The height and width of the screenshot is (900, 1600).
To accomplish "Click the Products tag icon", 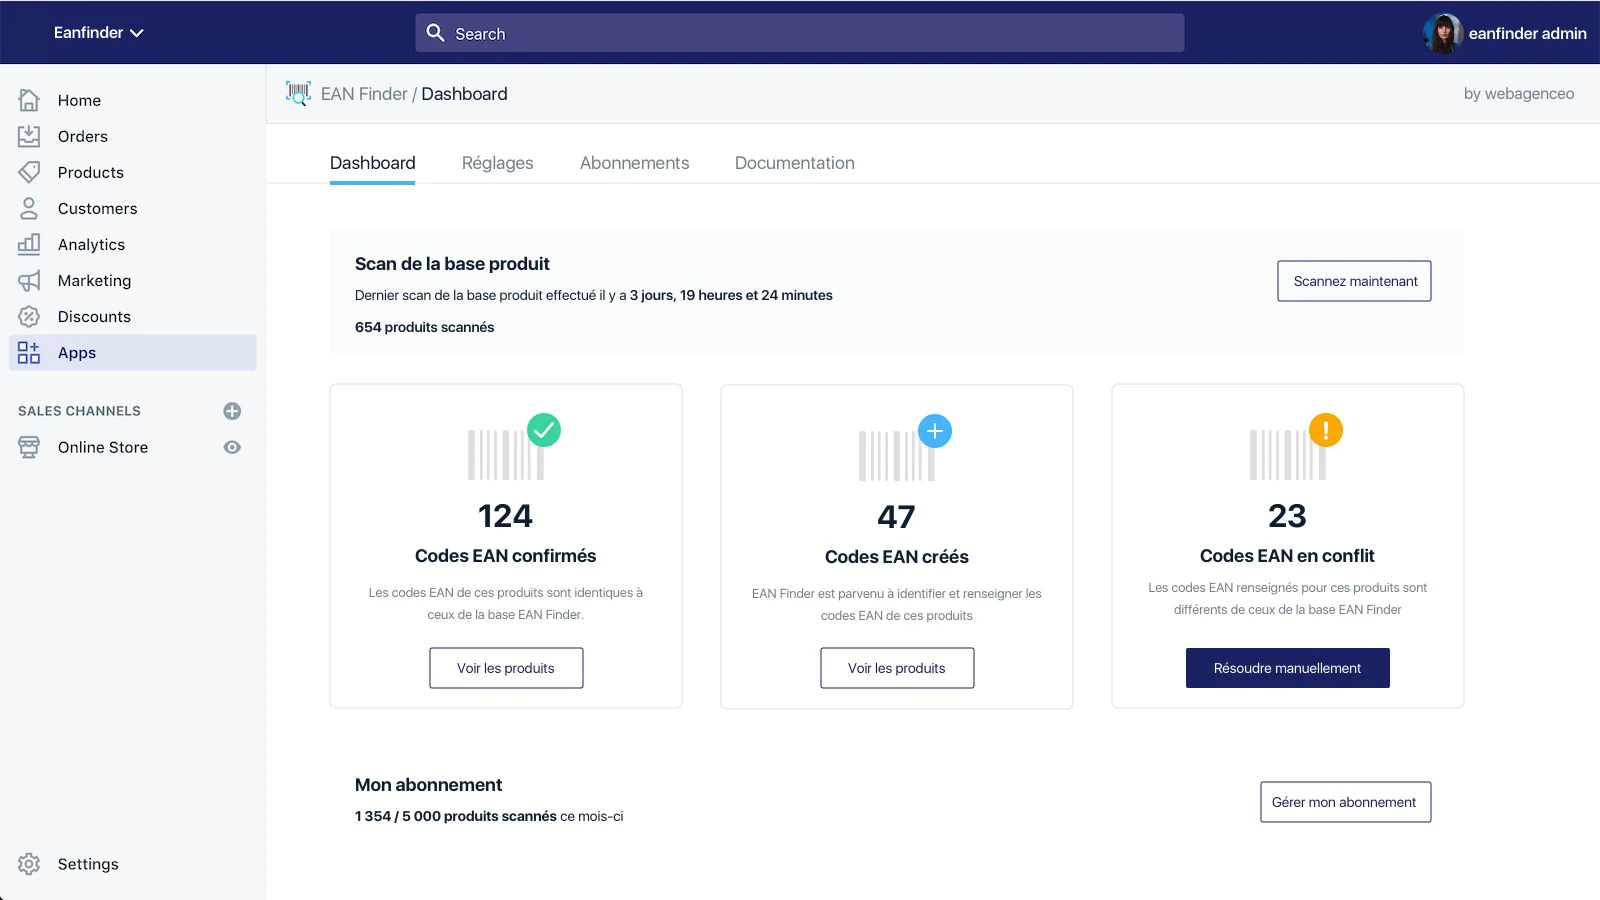I will coord(29,172).
